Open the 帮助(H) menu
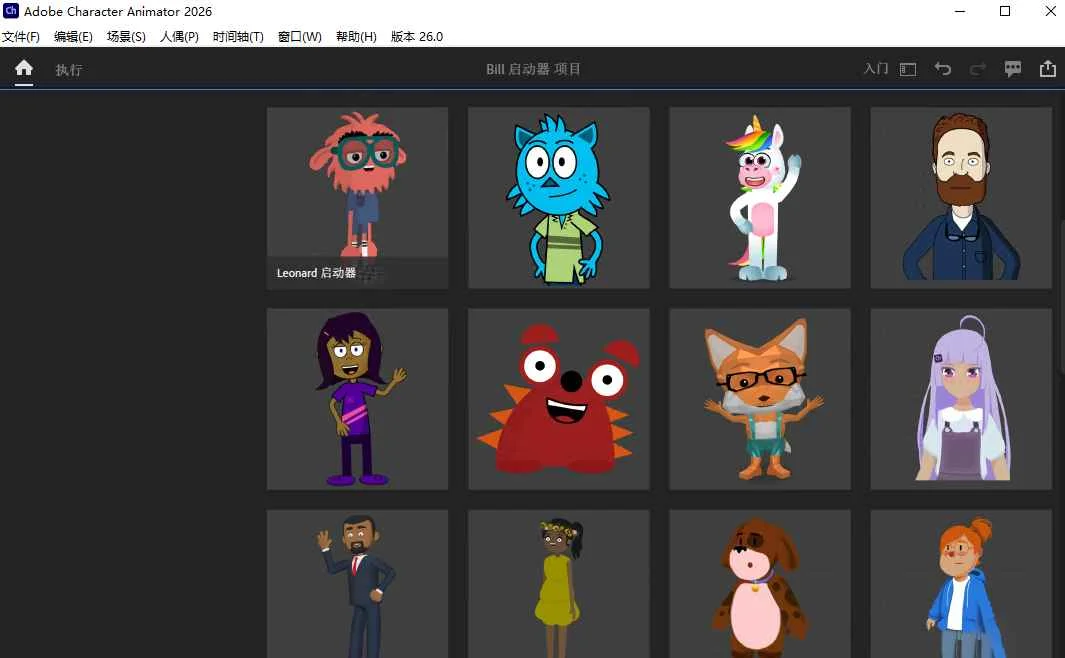 point(356,37)
